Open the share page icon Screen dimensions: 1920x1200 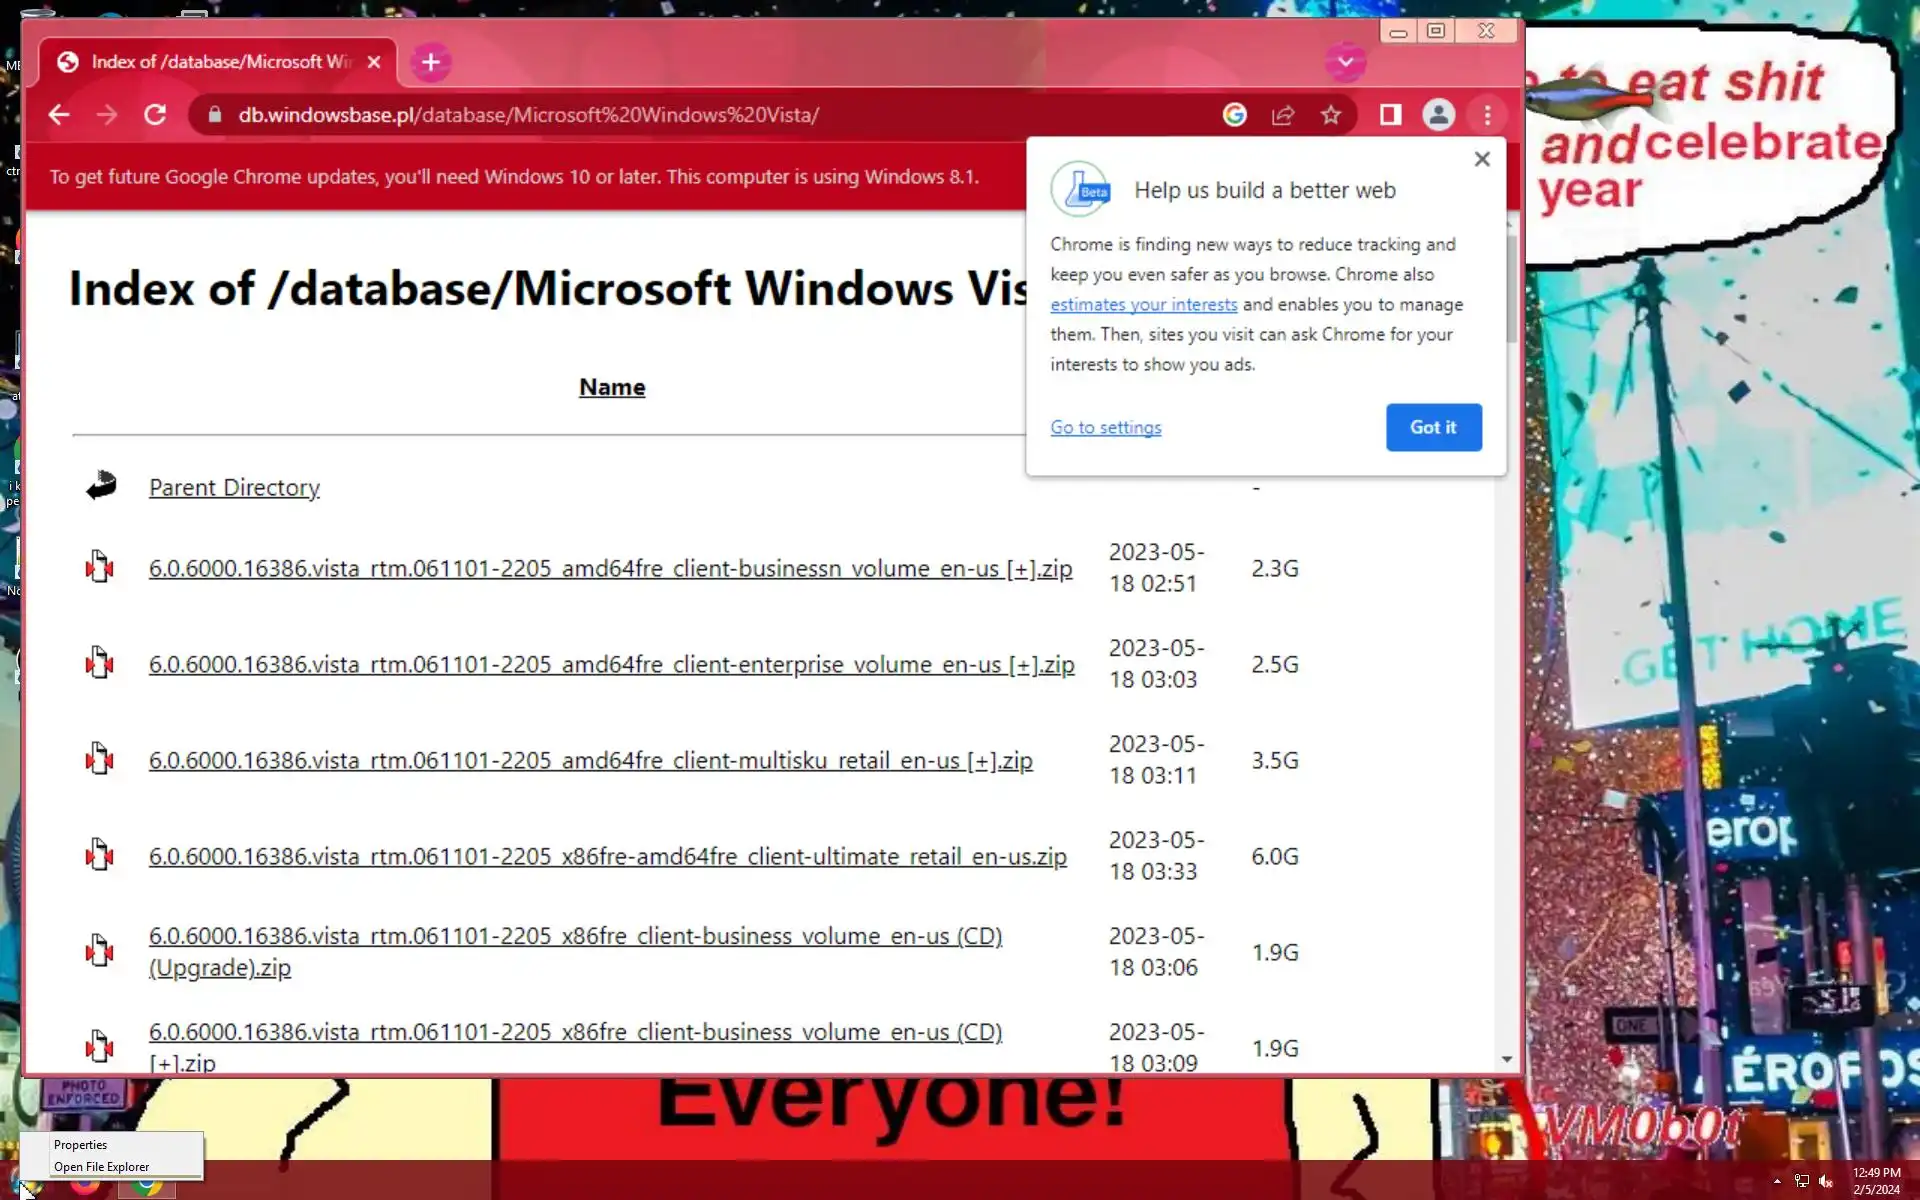click(x=1283, y=115)
